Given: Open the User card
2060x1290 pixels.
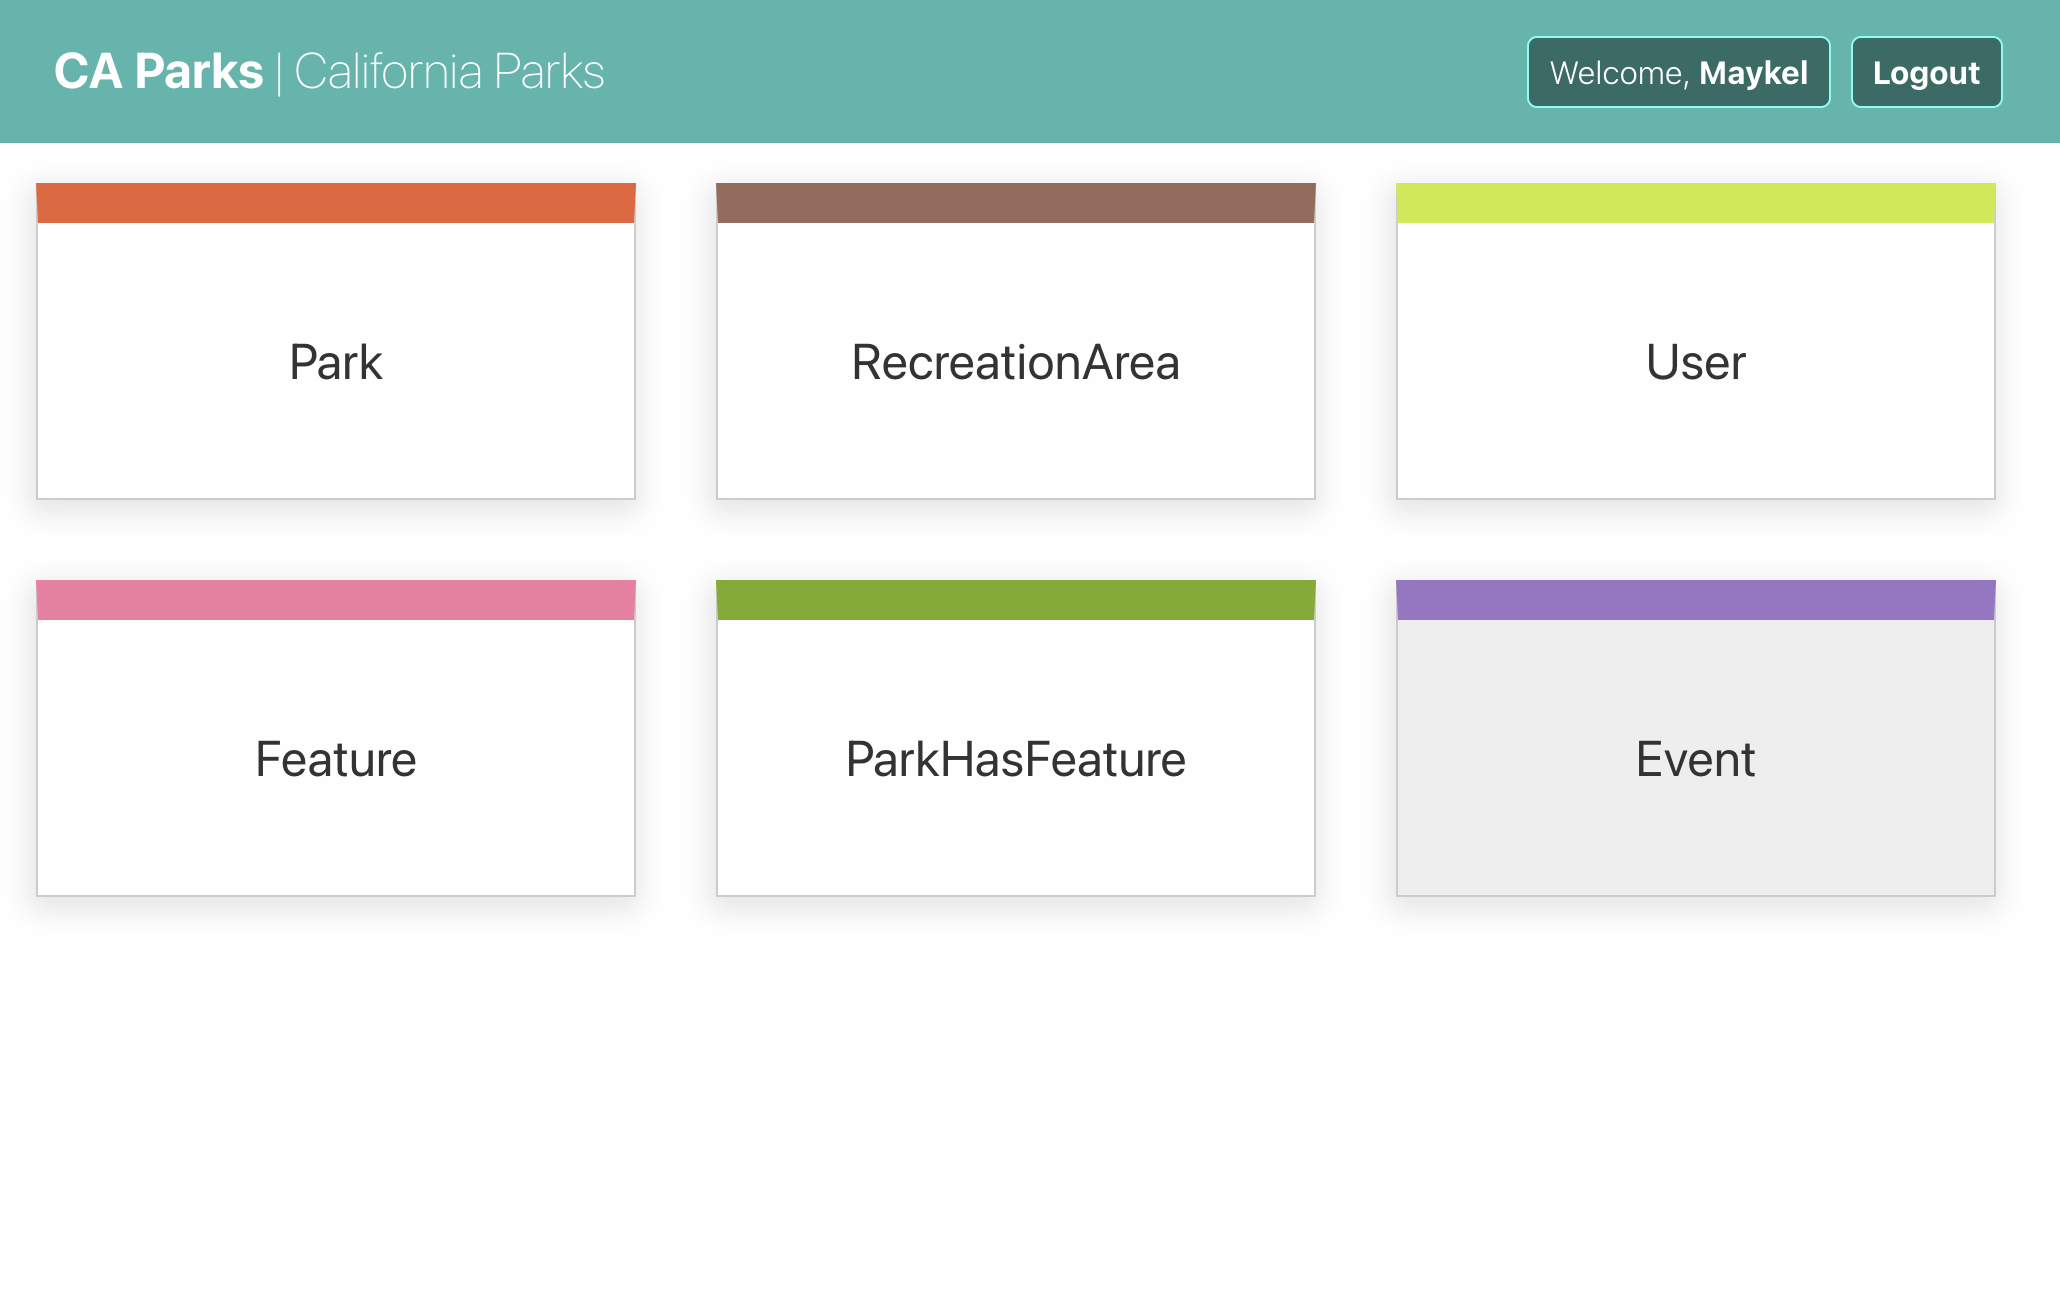Looking at the screenshot, I should [1695, 362].
